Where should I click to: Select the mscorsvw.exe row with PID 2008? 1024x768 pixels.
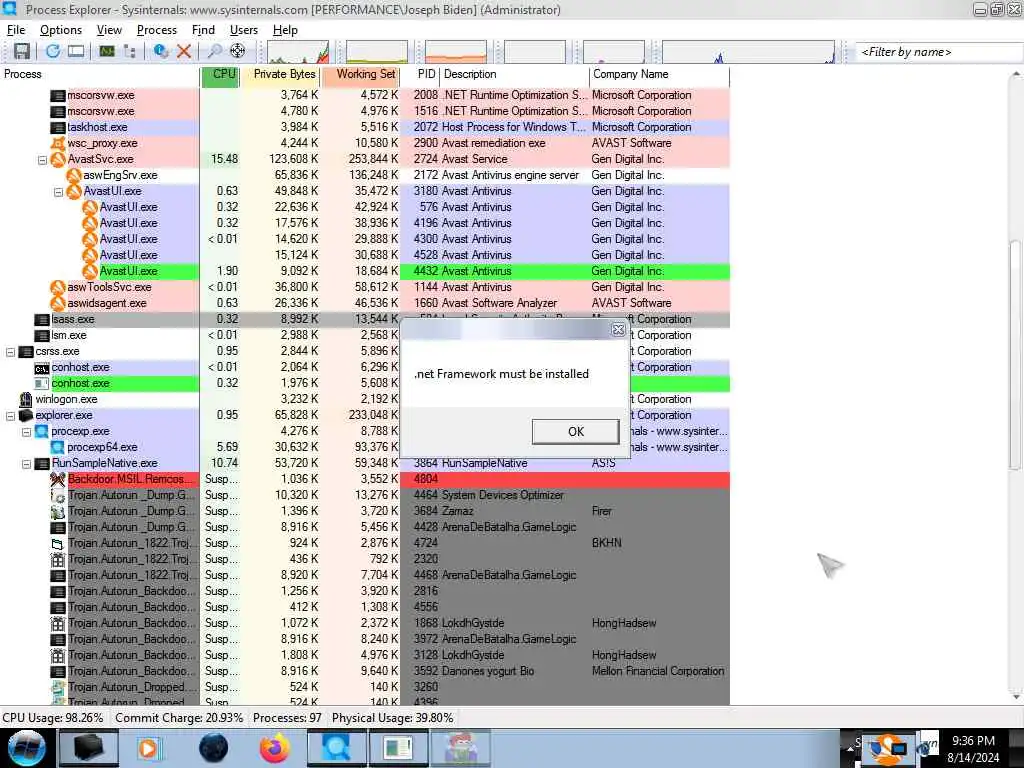(x=364, y=95)
